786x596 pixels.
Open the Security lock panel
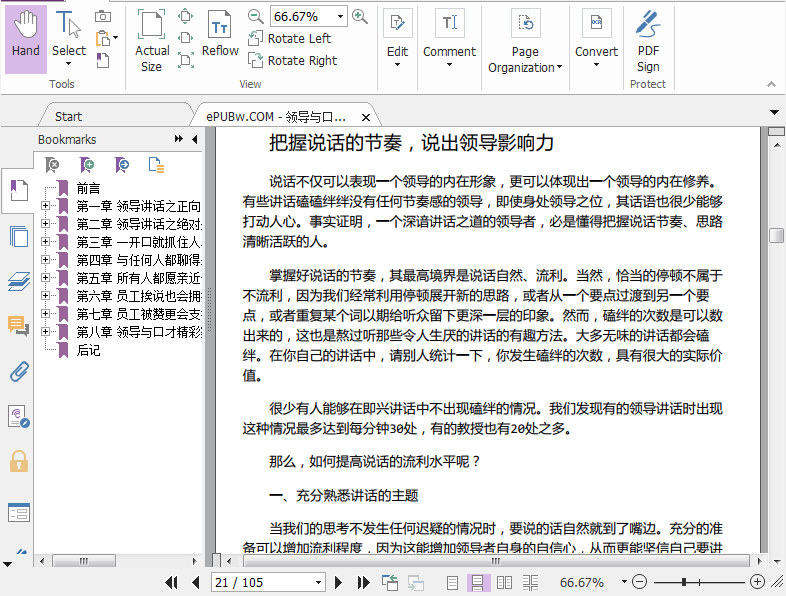click(x=17, y=461)
